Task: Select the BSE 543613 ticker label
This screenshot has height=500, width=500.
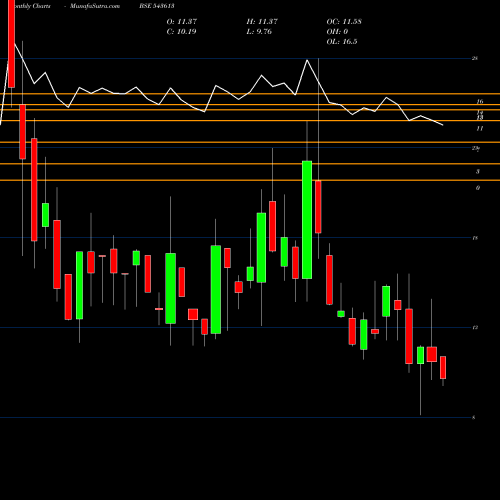Action: pos(157,6)
